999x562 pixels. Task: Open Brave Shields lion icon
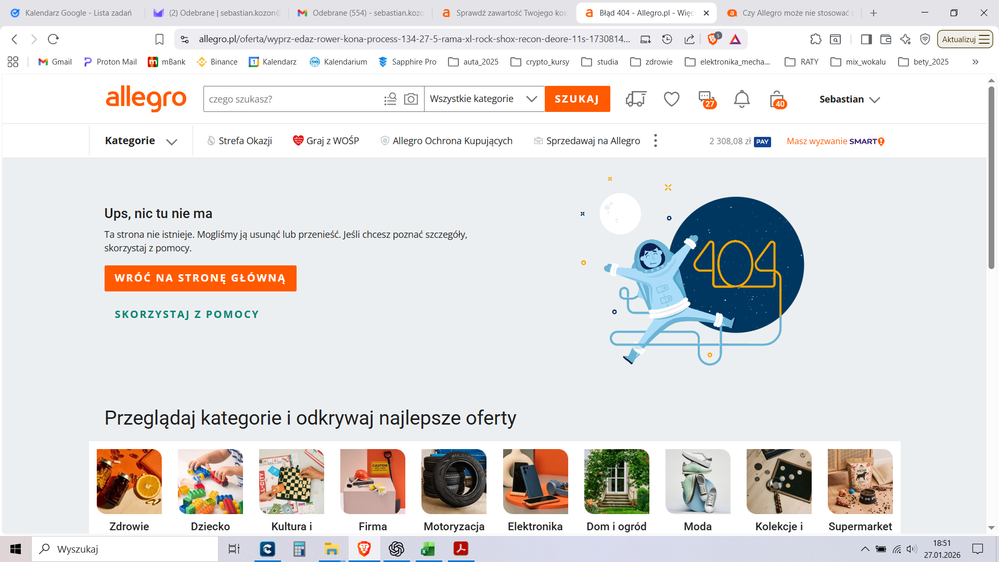(713, 39)
